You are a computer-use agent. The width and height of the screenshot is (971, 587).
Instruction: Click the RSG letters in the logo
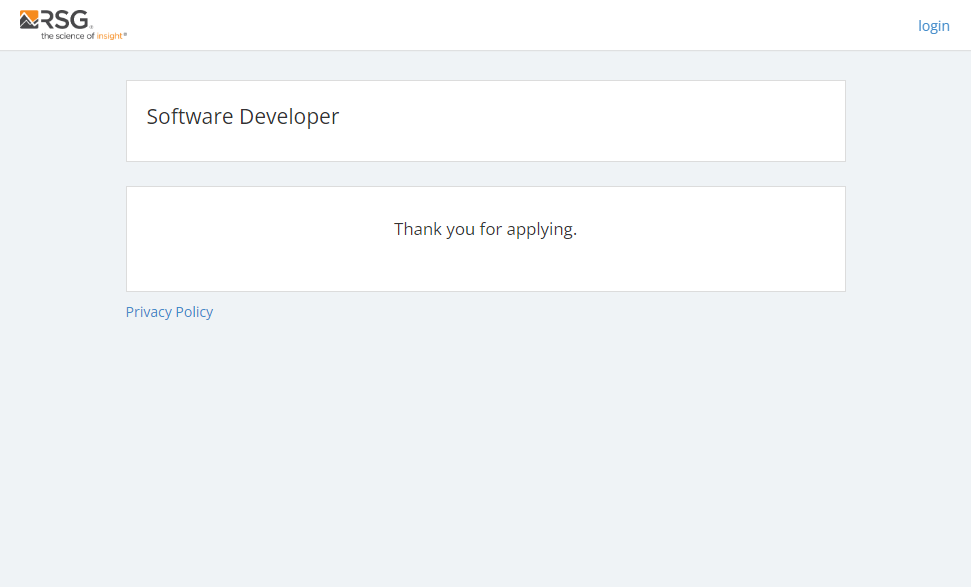pyautogui.click(x=64, y=19)
